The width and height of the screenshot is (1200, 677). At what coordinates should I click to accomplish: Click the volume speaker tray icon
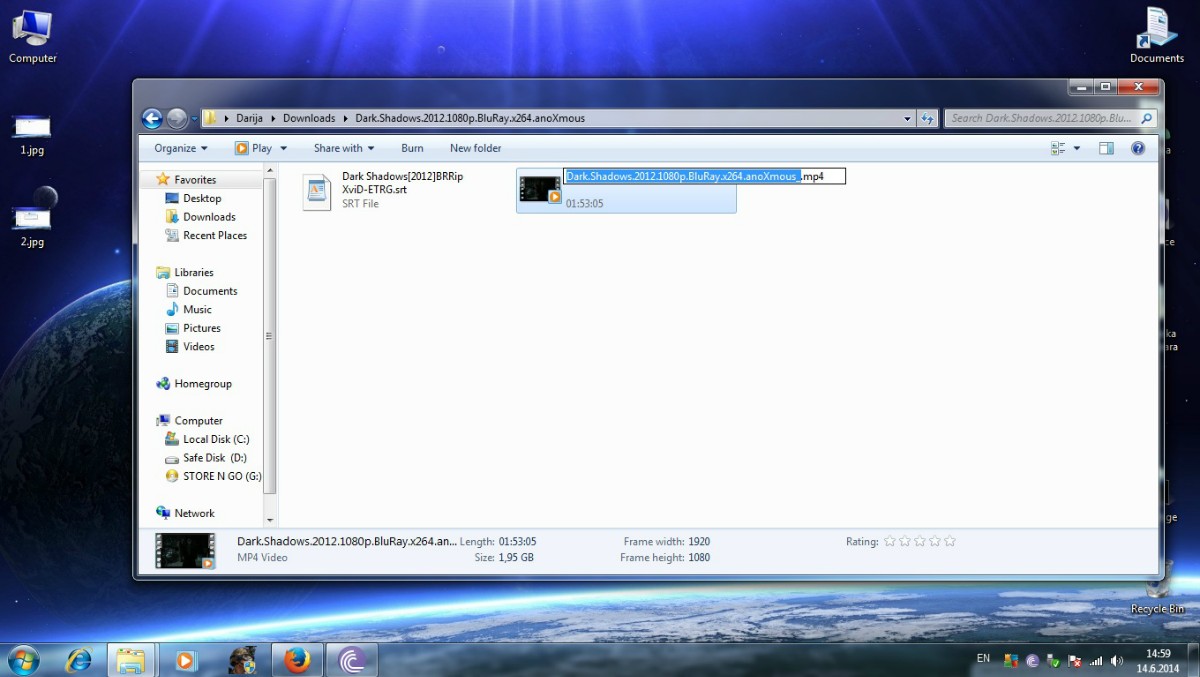click(x=1116, y=661)
